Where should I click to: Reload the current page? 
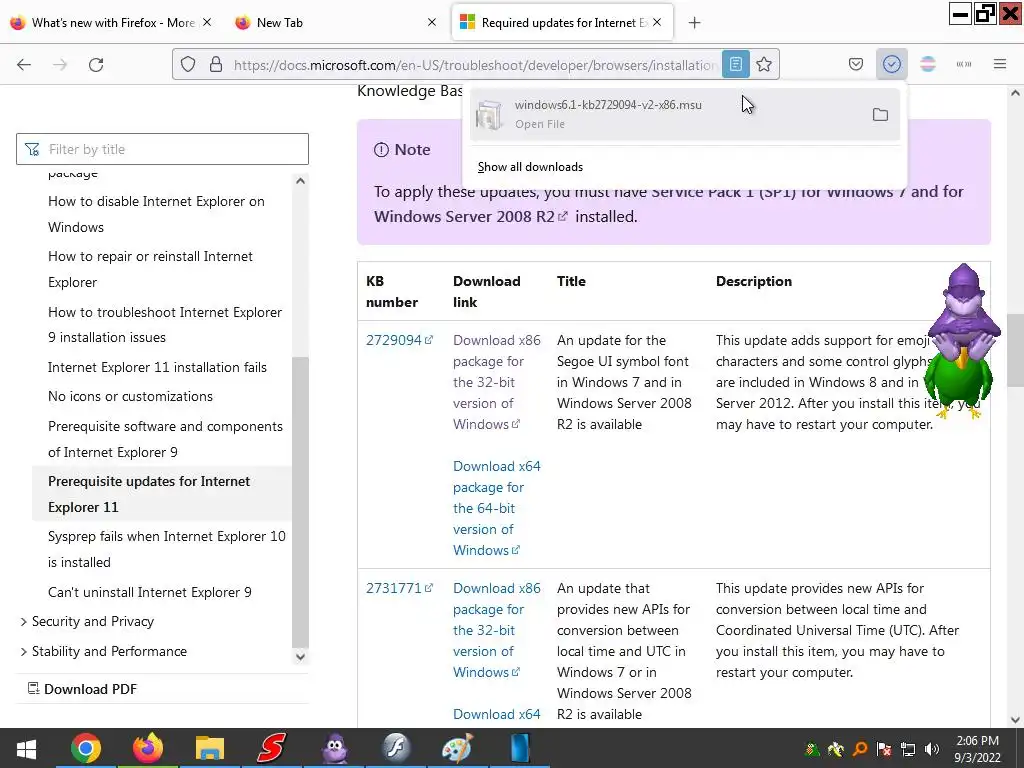coord(96,65)
